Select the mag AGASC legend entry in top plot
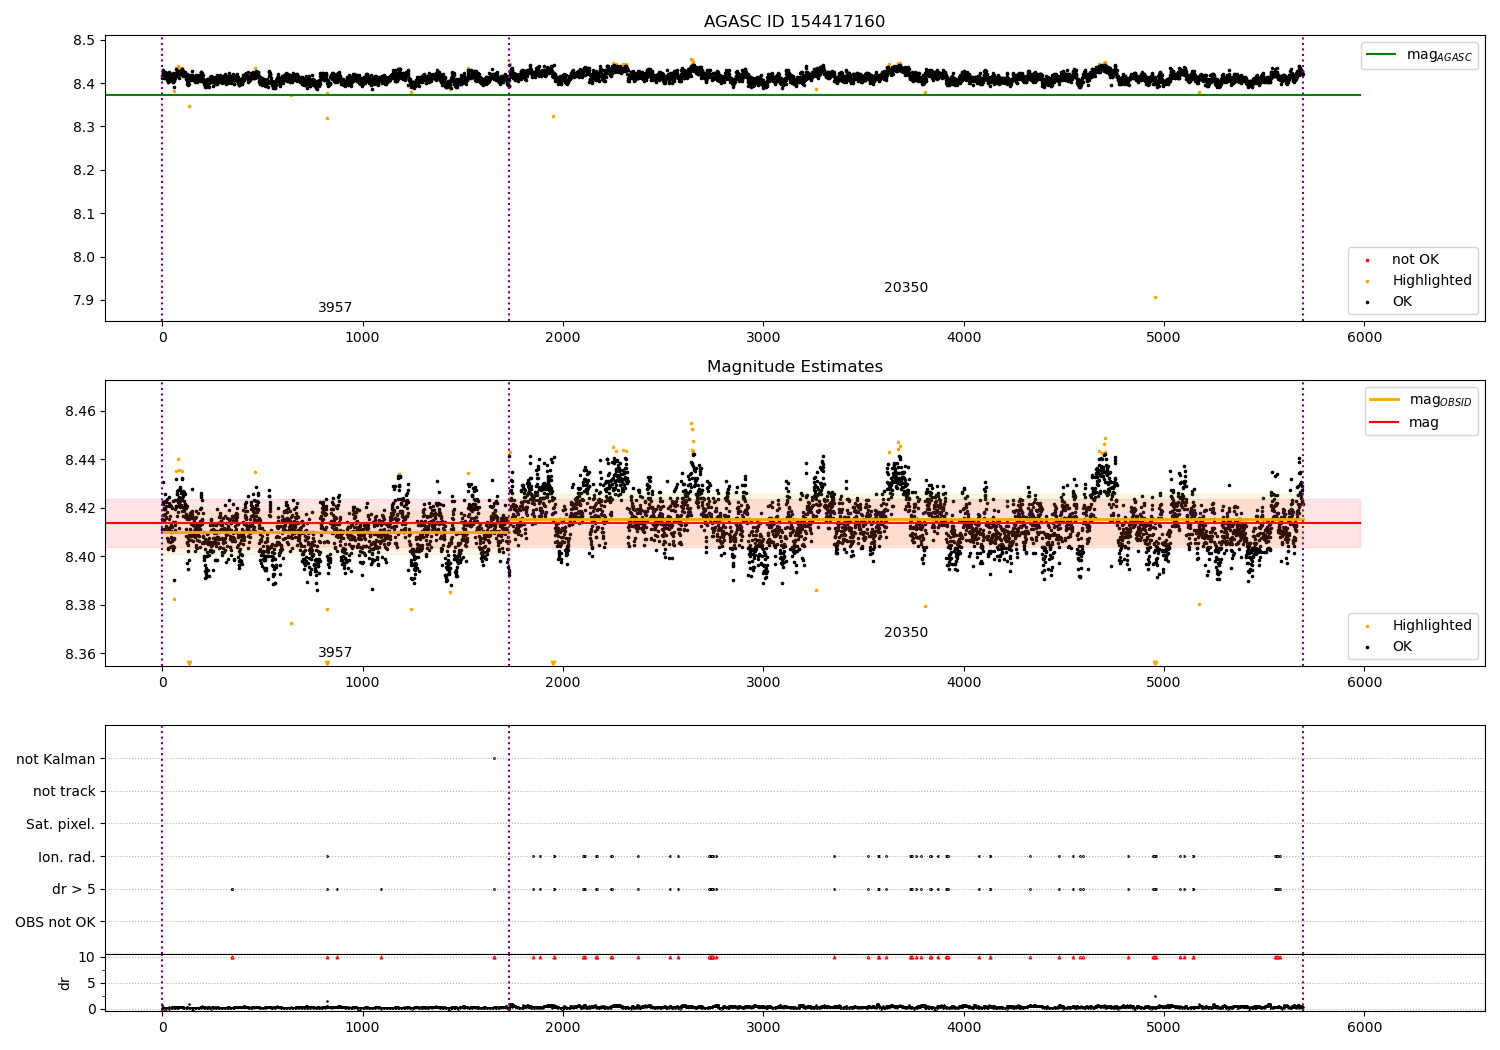This screenshot has width=1500, height=1050. (1419, 56)
